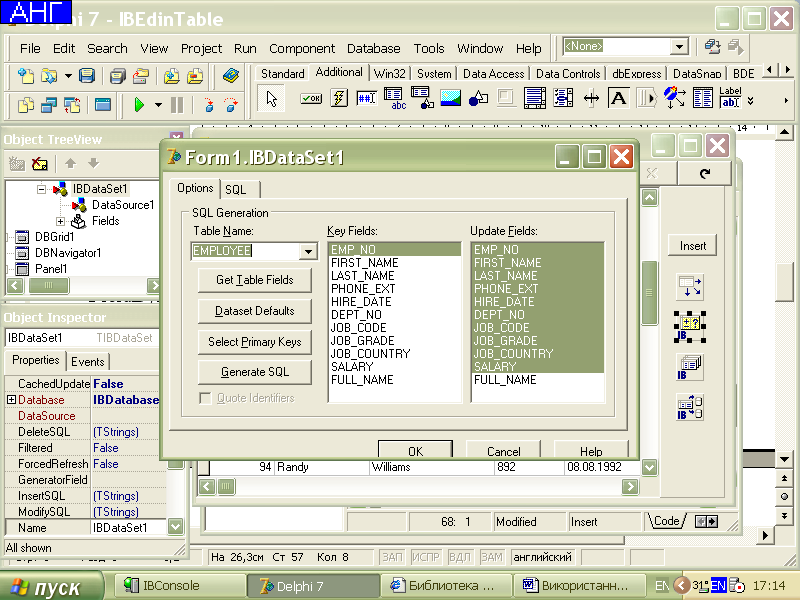Show more palette components via chevron
Screen dimensions: 800x600
pos(751,101)
